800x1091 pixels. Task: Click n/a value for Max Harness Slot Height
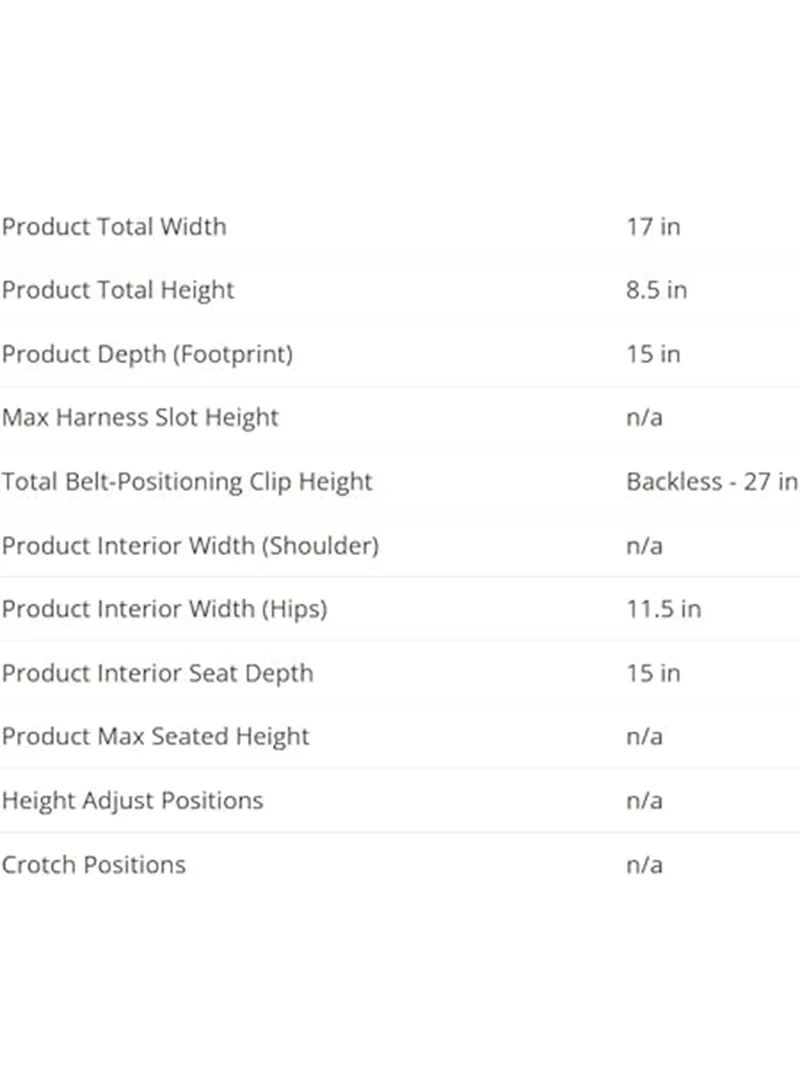pos(644,418)
